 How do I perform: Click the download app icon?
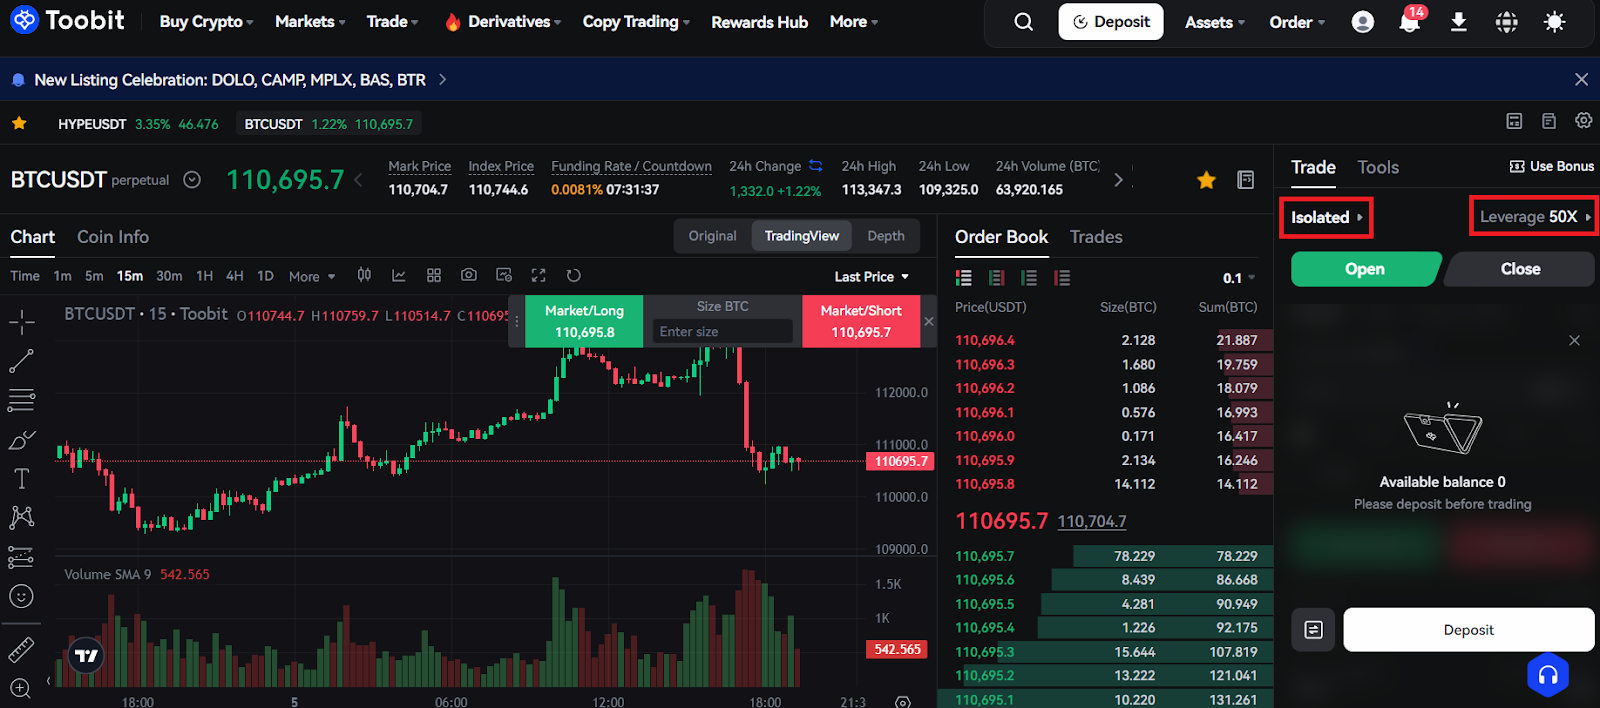pos(1459,22)
